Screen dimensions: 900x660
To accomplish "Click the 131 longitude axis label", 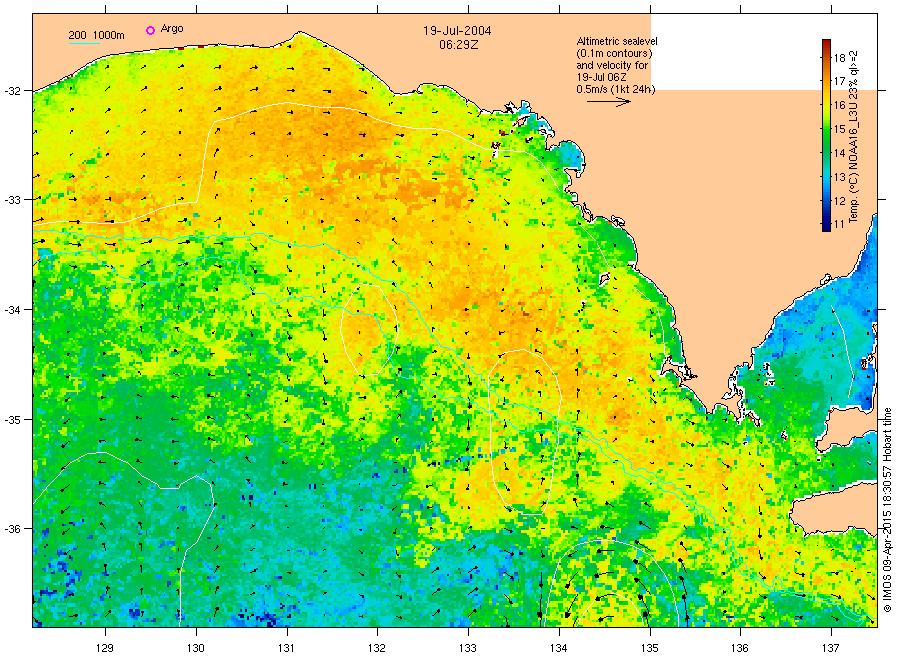I will (286, 648).
